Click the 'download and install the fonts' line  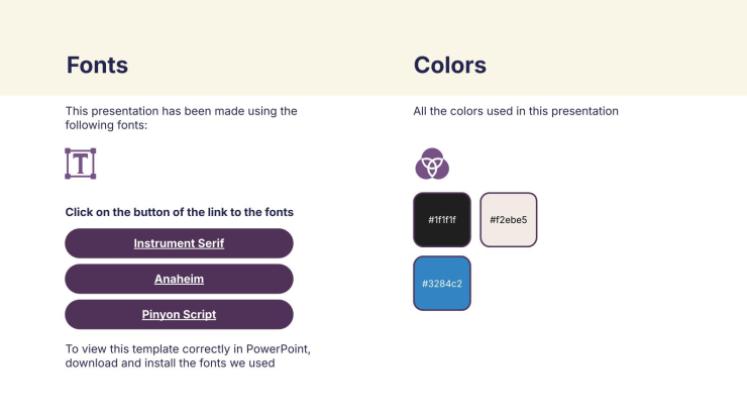tap(170, 363)
